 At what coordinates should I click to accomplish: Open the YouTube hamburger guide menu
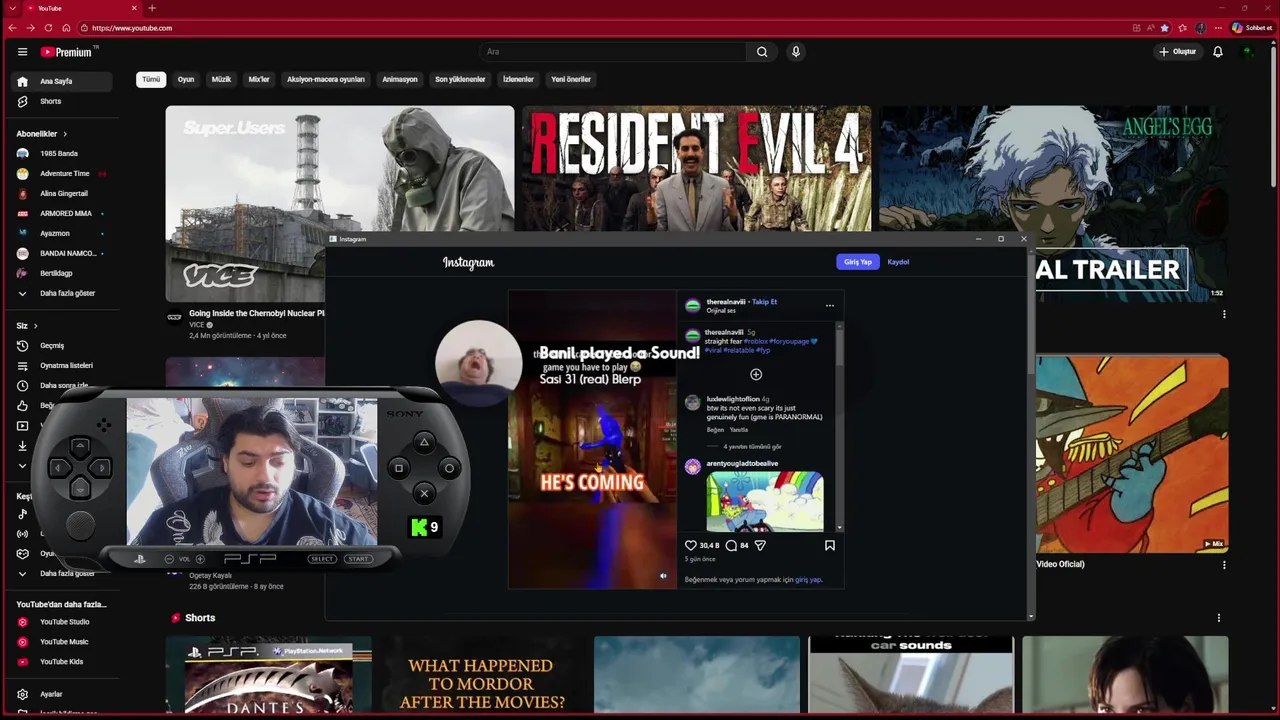[22, 52]
